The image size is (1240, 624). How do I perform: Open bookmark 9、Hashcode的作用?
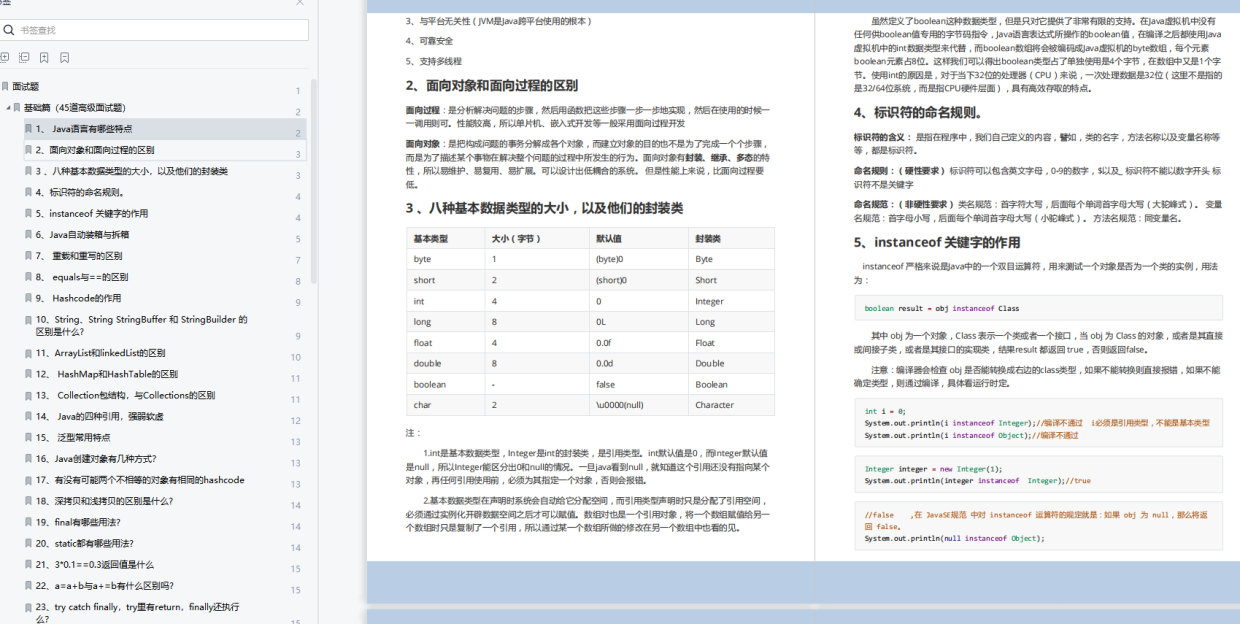click(78, 298)
